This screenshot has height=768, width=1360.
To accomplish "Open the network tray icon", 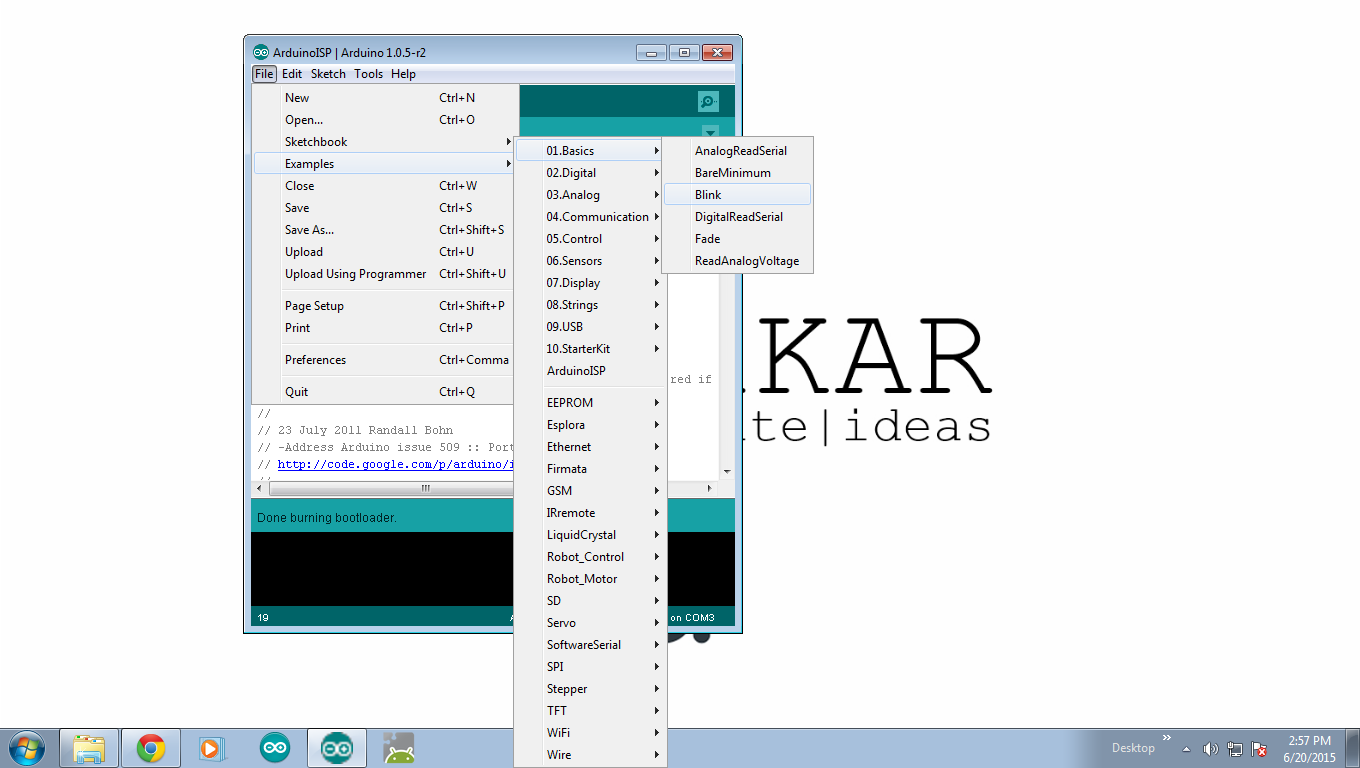I will [1235, 748].
